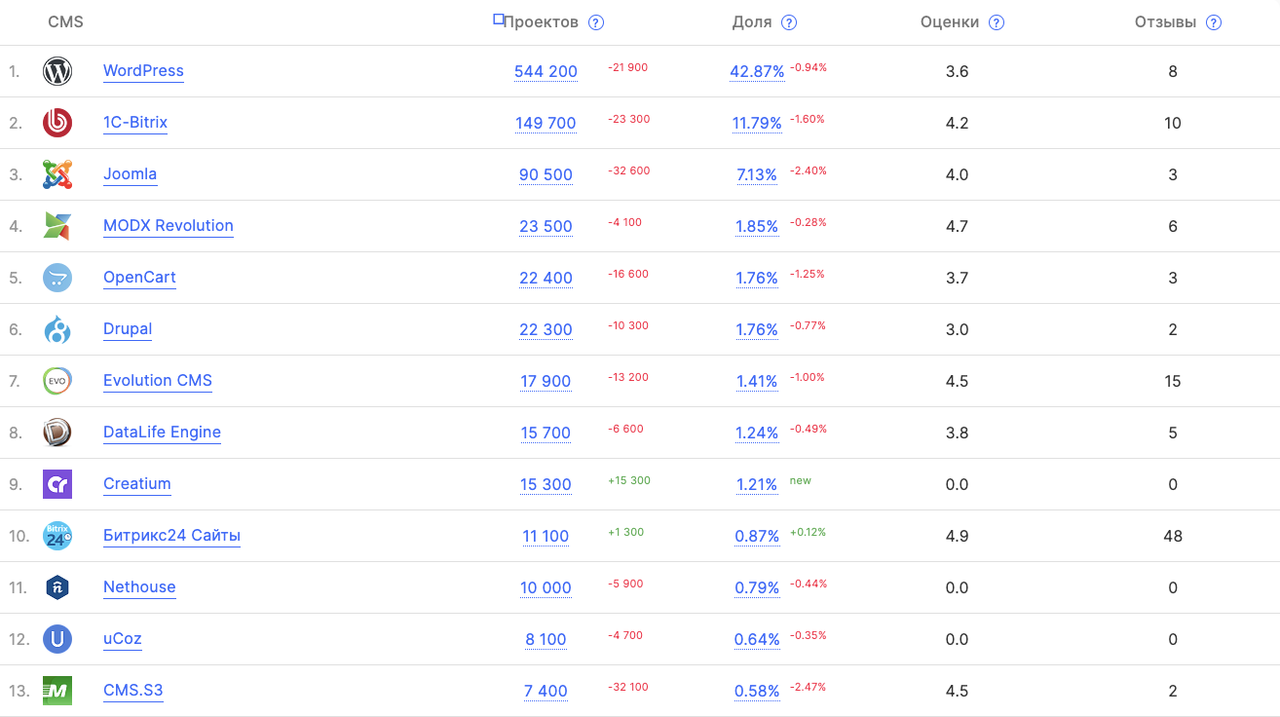The height and width of the screenshot is (717, 1280).
Task: Click Joomla share value 7.13%
Action: coord(757,175)
